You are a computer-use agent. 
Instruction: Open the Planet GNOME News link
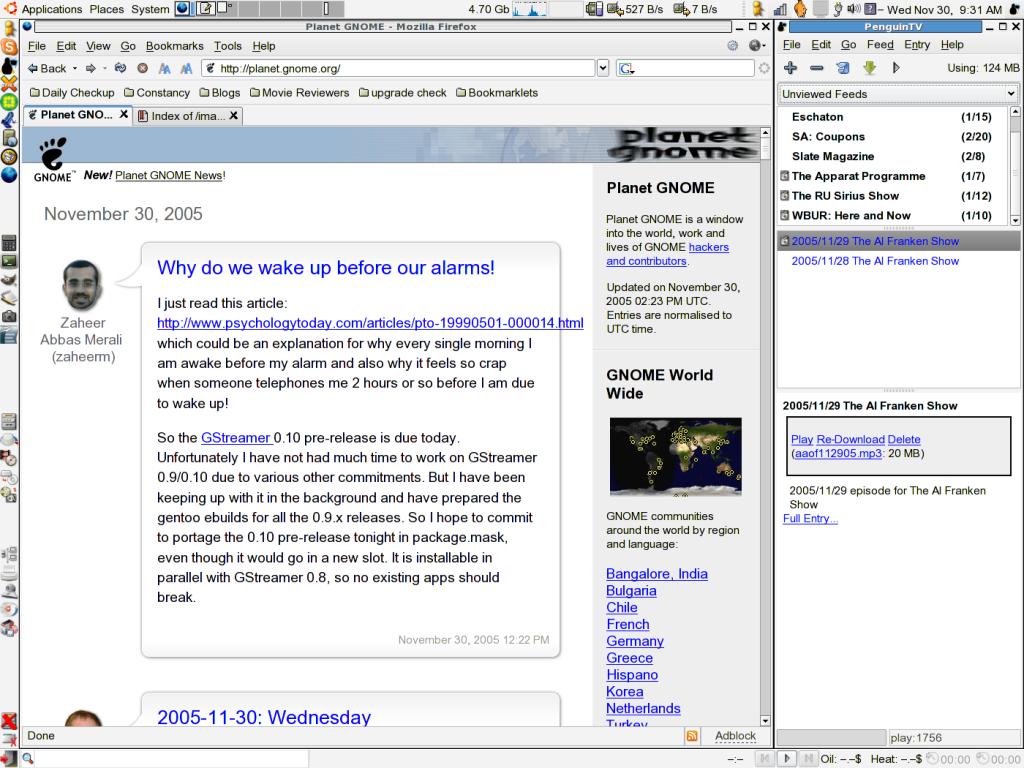click(168, 175)
